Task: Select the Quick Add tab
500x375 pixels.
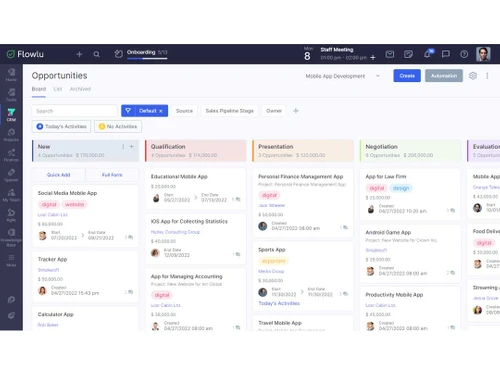Action: [59, 175]
